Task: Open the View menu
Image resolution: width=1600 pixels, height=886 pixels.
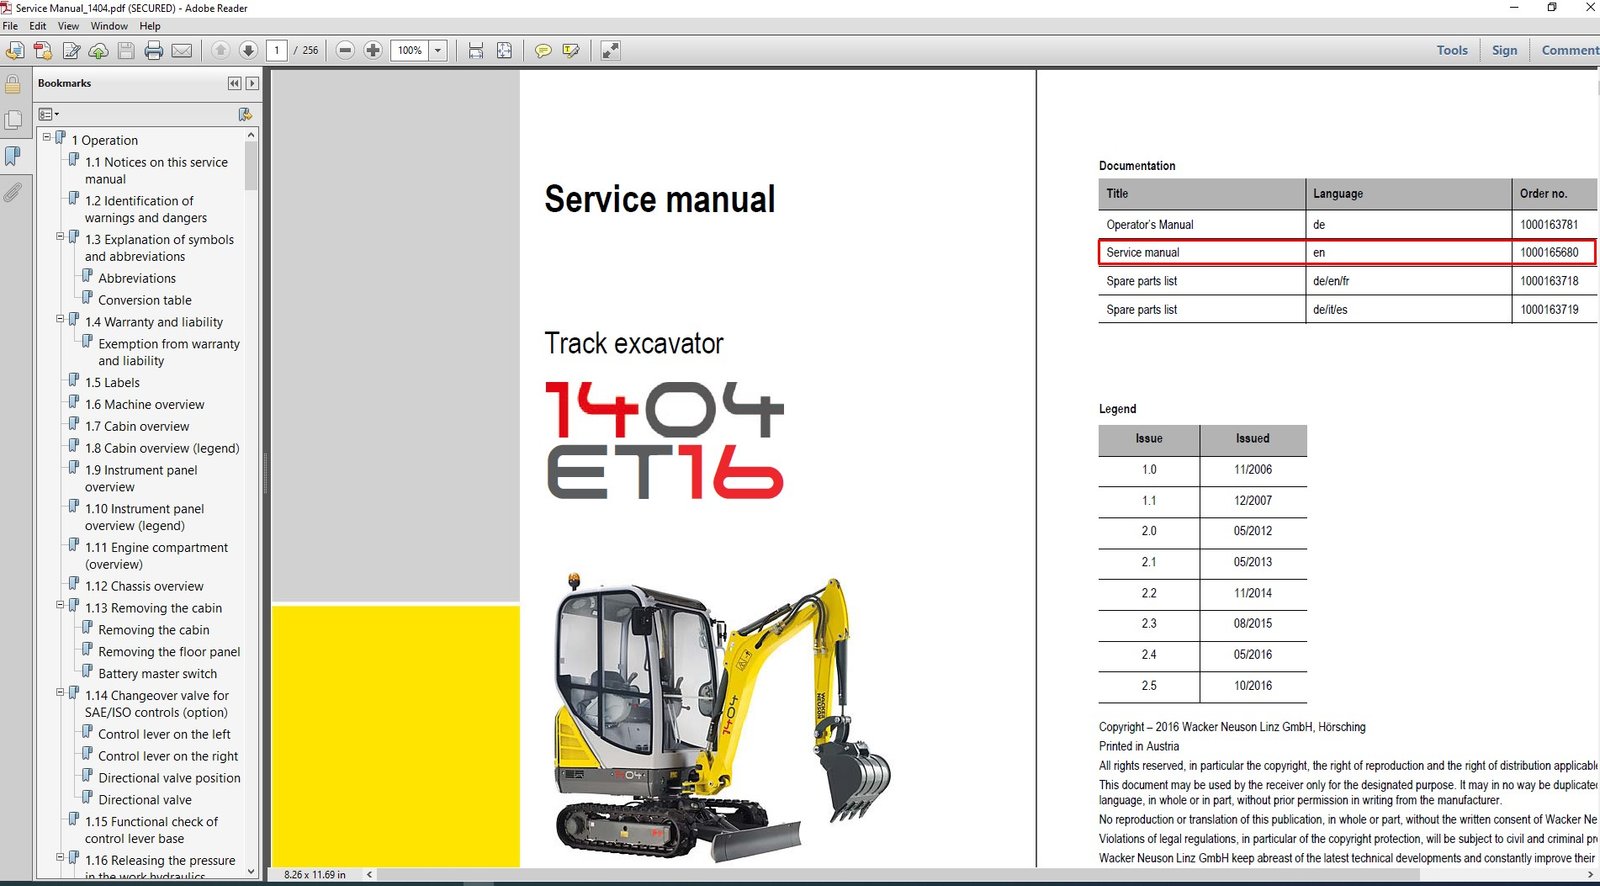Action: click(68, 26)
